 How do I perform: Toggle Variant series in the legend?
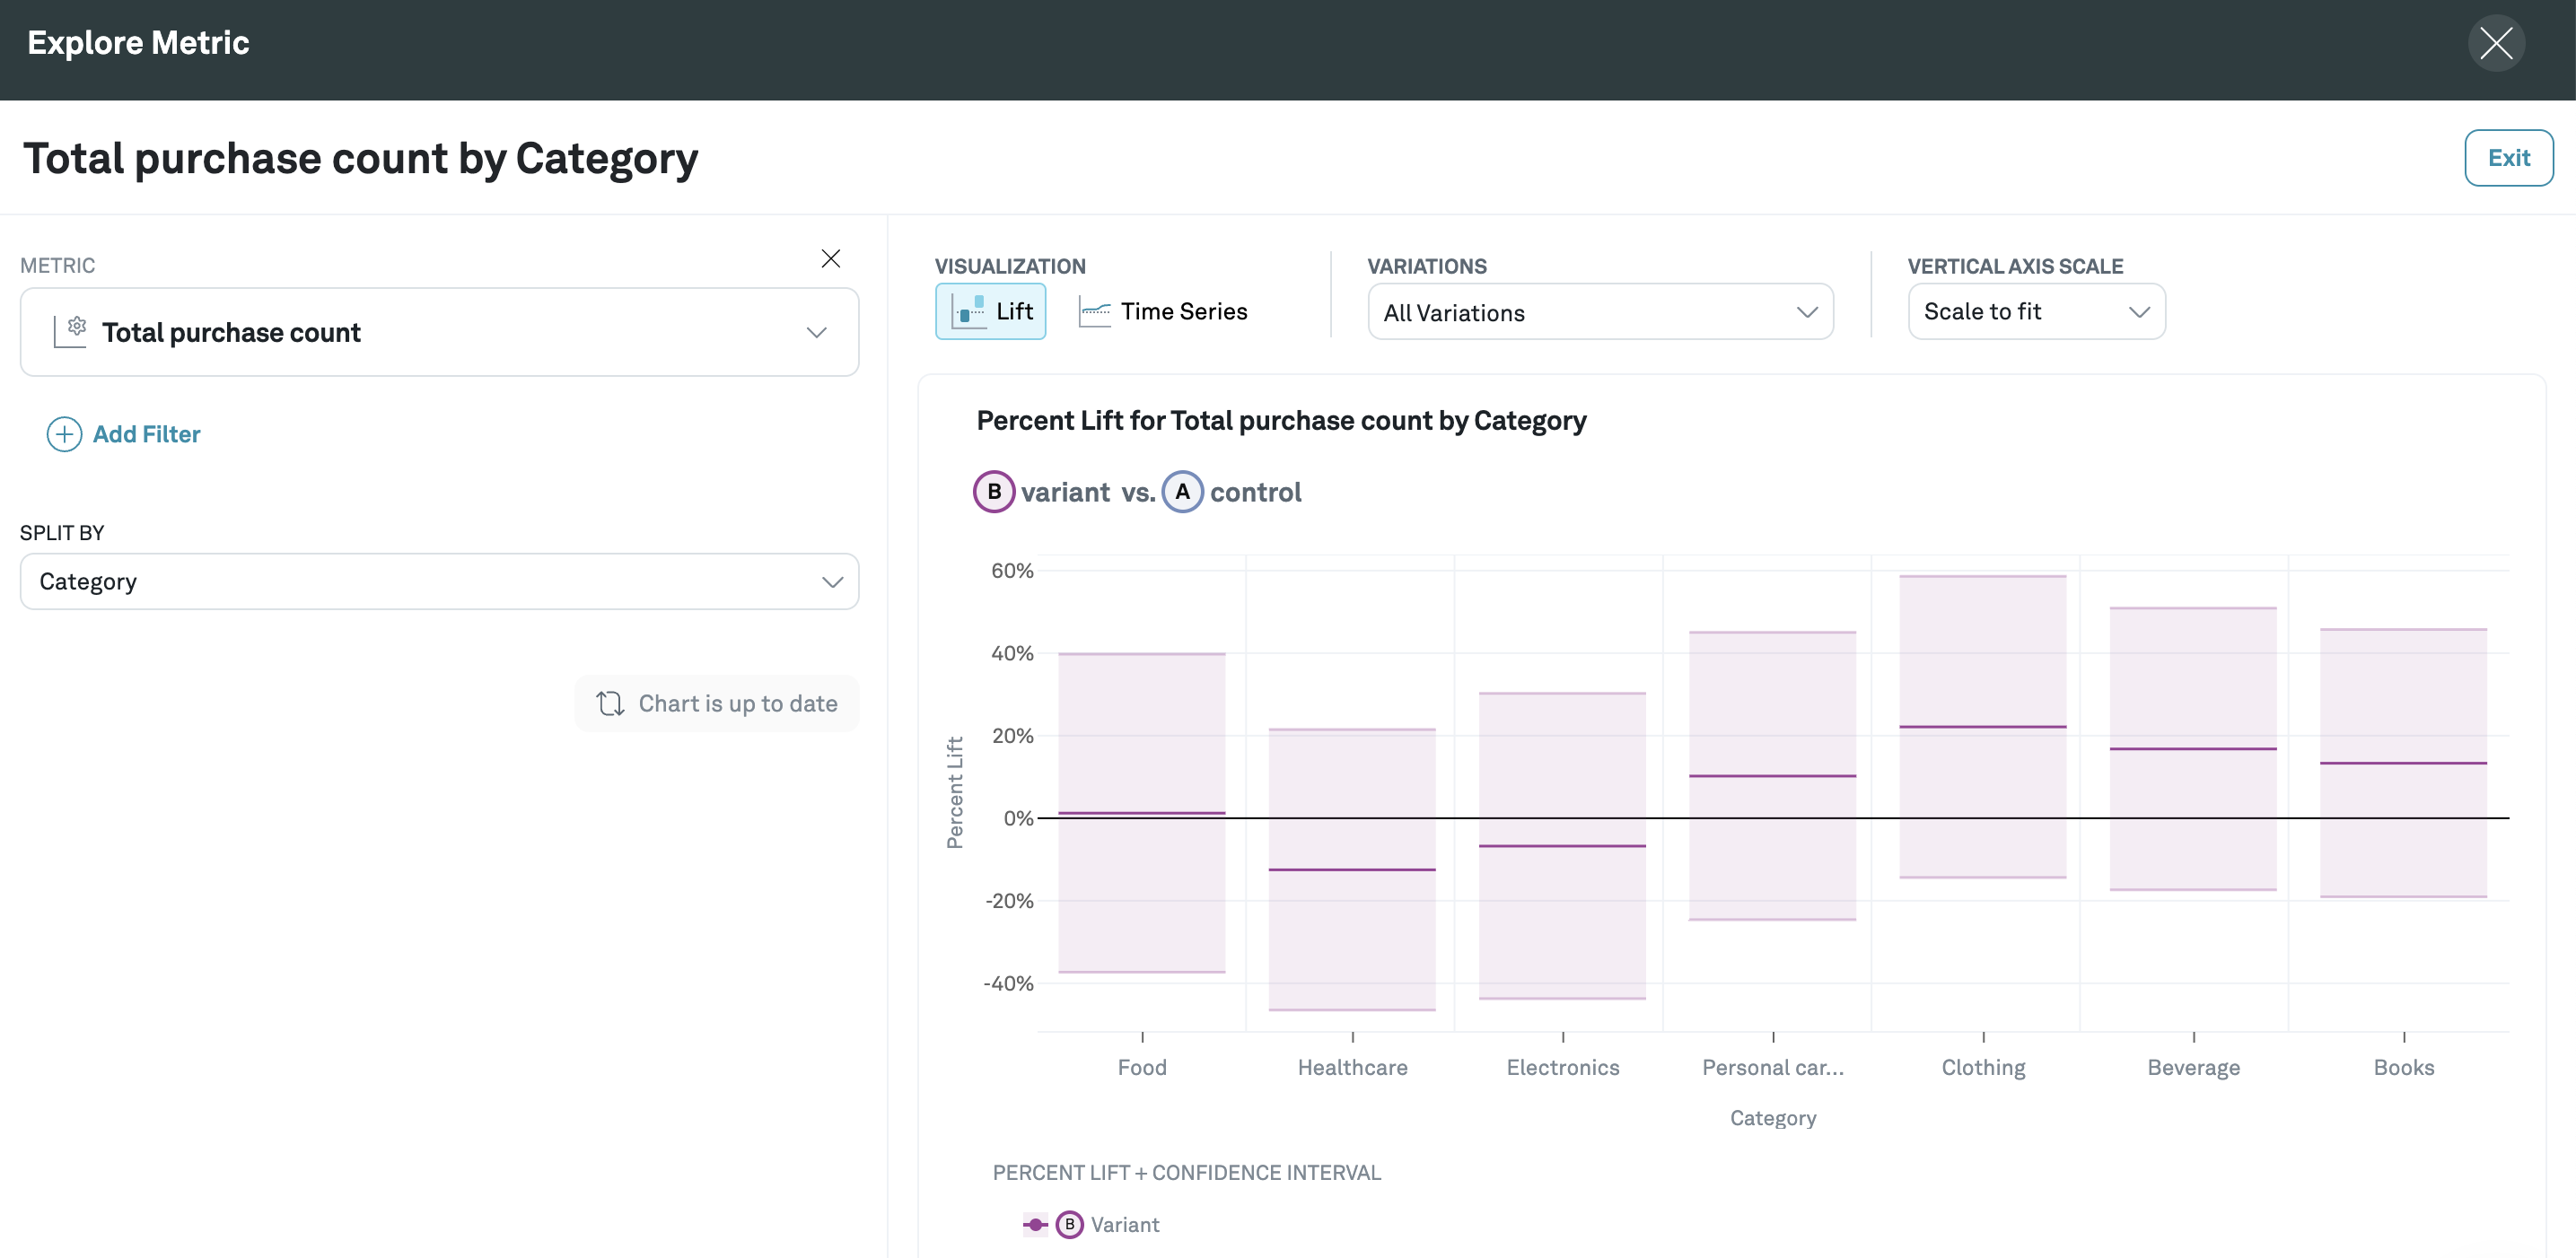(1124, 1224)
